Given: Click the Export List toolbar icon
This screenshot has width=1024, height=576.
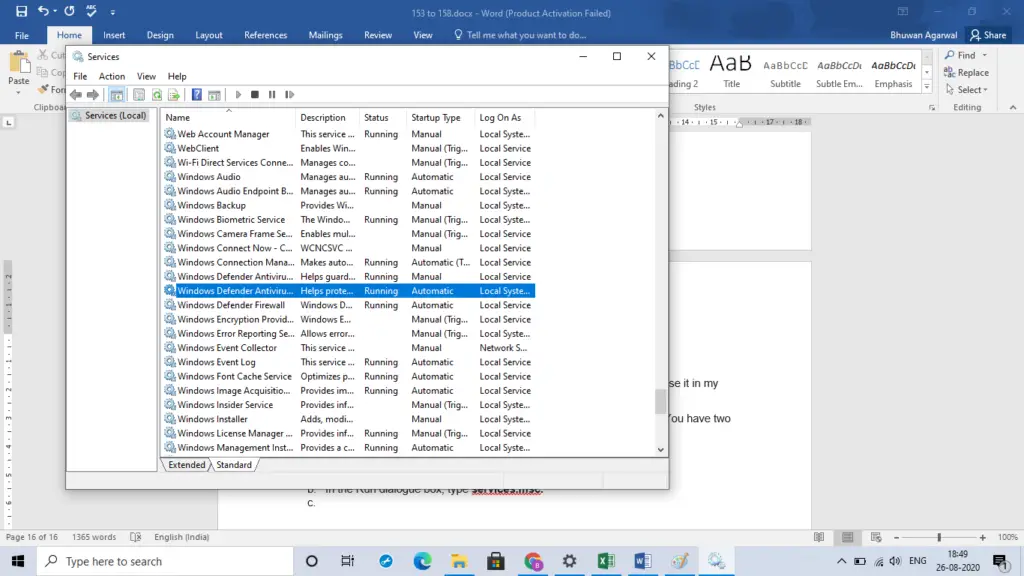Looking at the screenshot, I should pyautogui.click(x=174, y=95).
